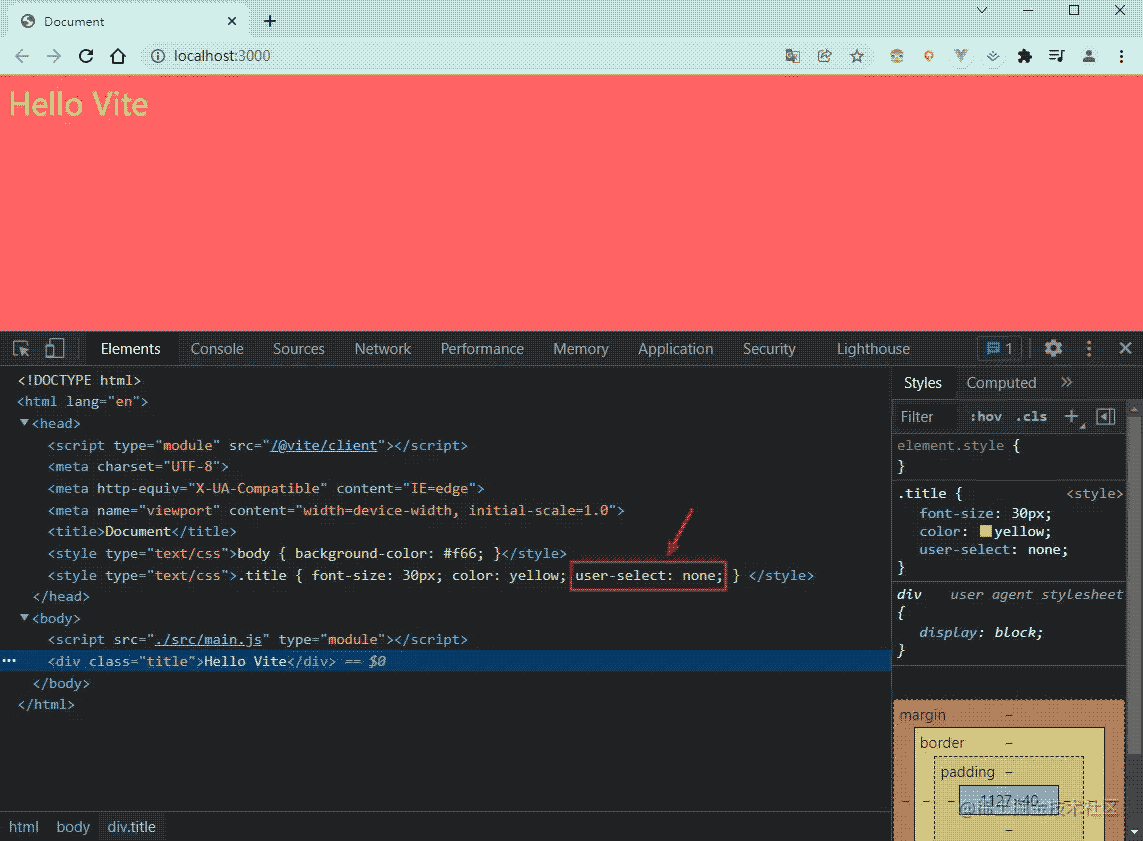The width and height of the screenshot is (1143, 841).
Task: Select the Styles sidebar tab
Action: tap(923, 383)
